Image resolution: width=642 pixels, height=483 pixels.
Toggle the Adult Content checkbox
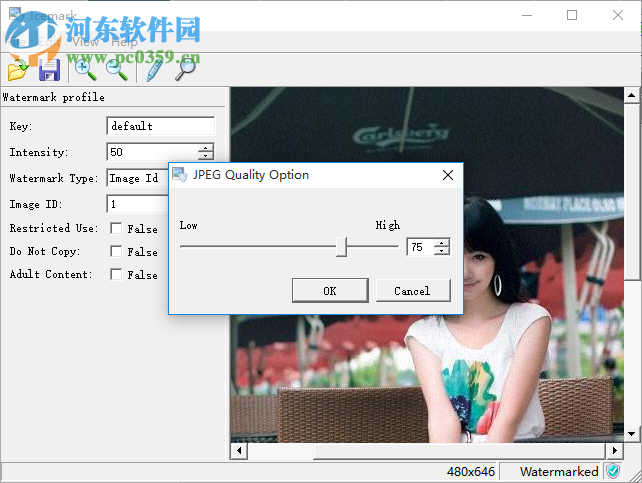116,274
